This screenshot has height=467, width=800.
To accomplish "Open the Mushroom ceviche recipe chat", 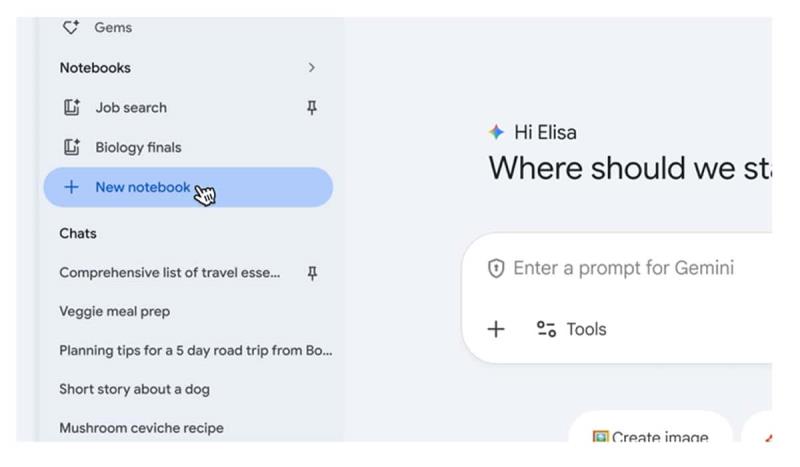I will click(141, 429).
